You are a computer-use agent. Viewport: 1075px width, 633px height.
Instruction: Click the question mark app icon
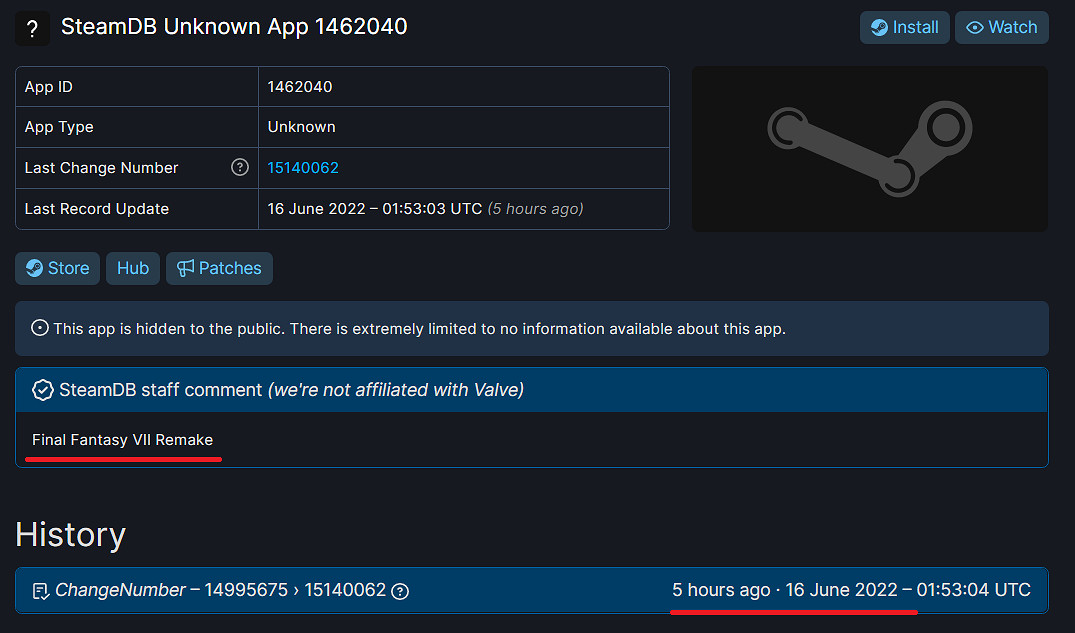tap(32, 28)
